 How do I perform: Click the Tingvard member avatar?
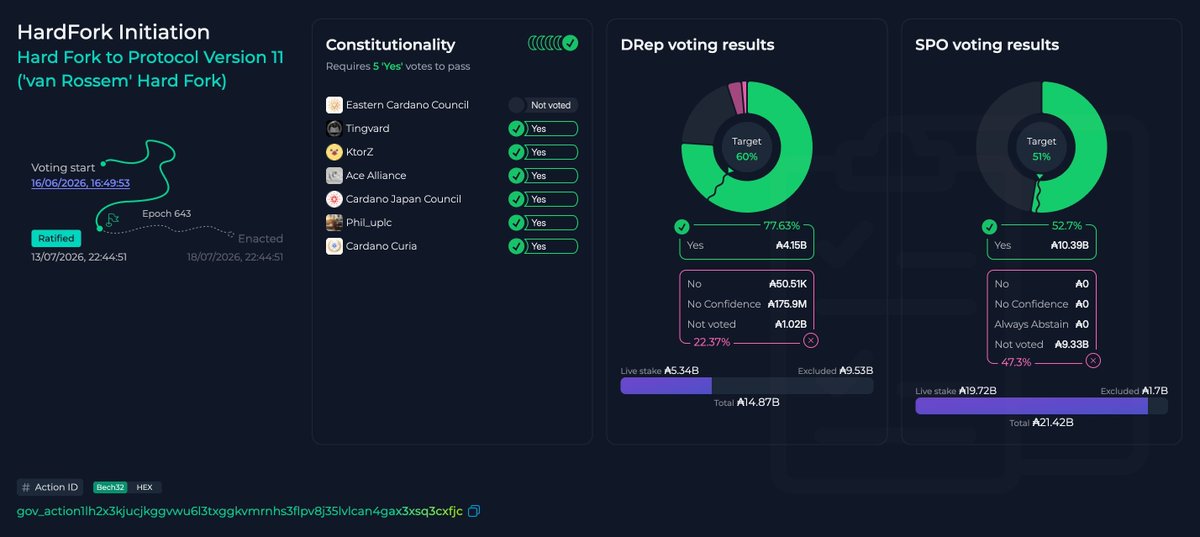click(334, 128)
